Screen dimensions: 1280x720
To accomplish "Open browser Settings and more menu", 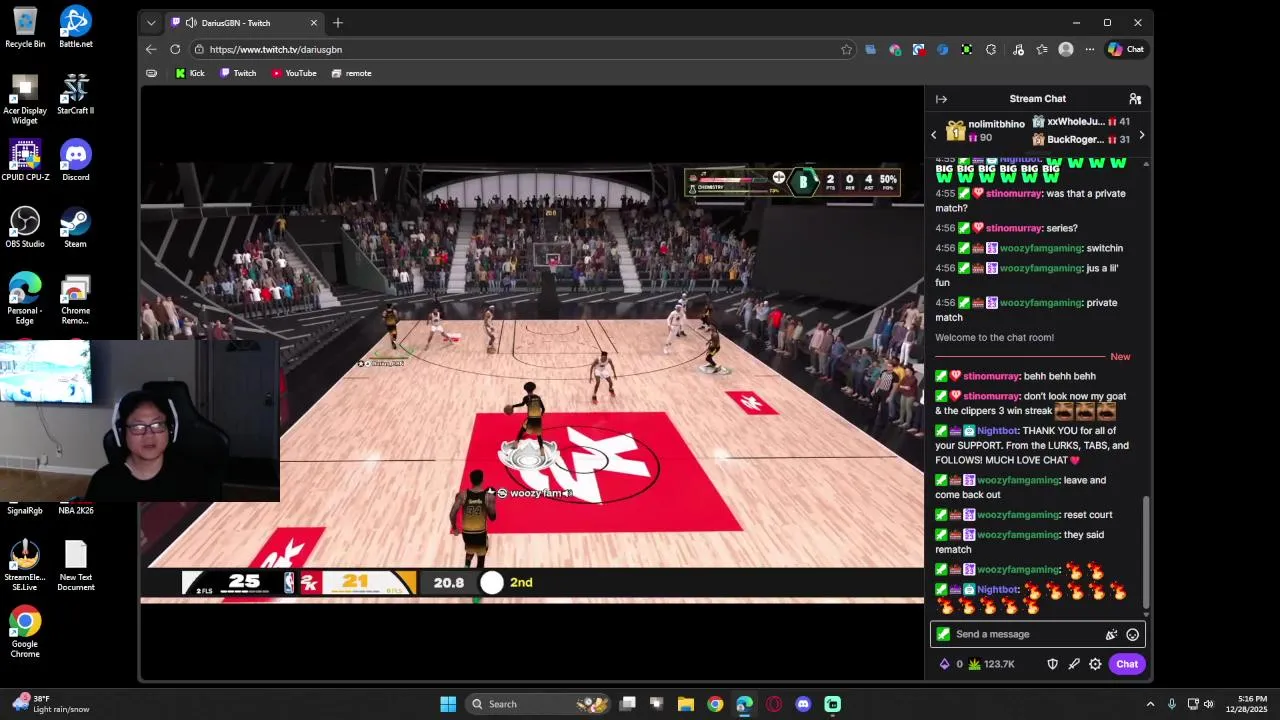I will click(1090, 49).
